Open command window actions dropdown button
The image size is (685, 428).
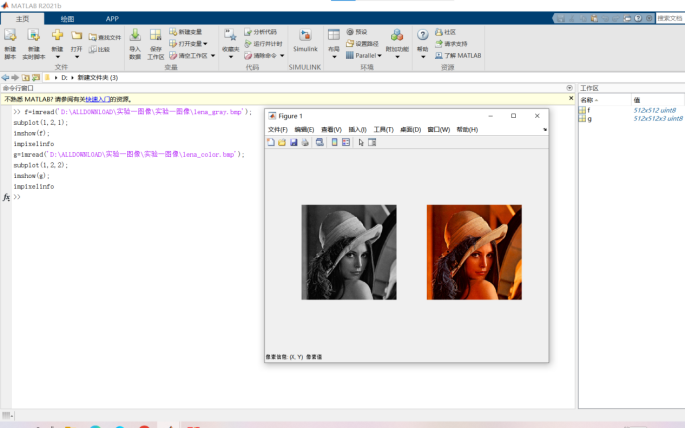pos(569,88)
